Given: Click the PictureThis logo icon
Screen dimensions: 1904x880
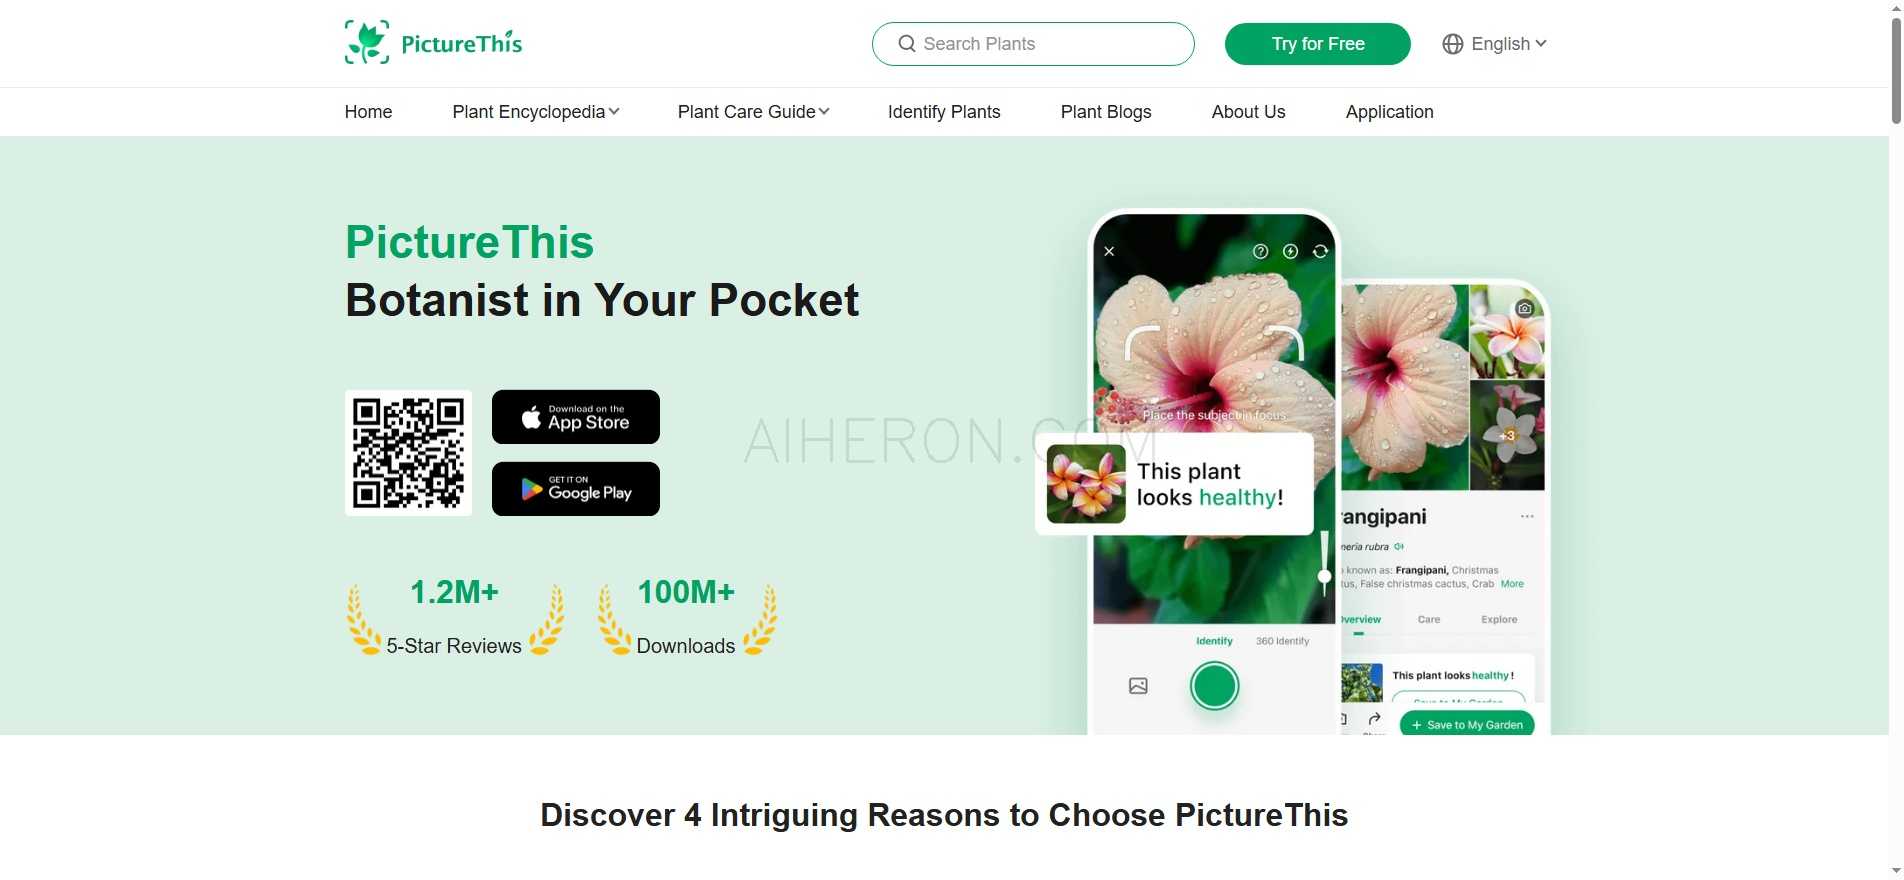Looking at the screenshot, I should click(x=367, y=43).
